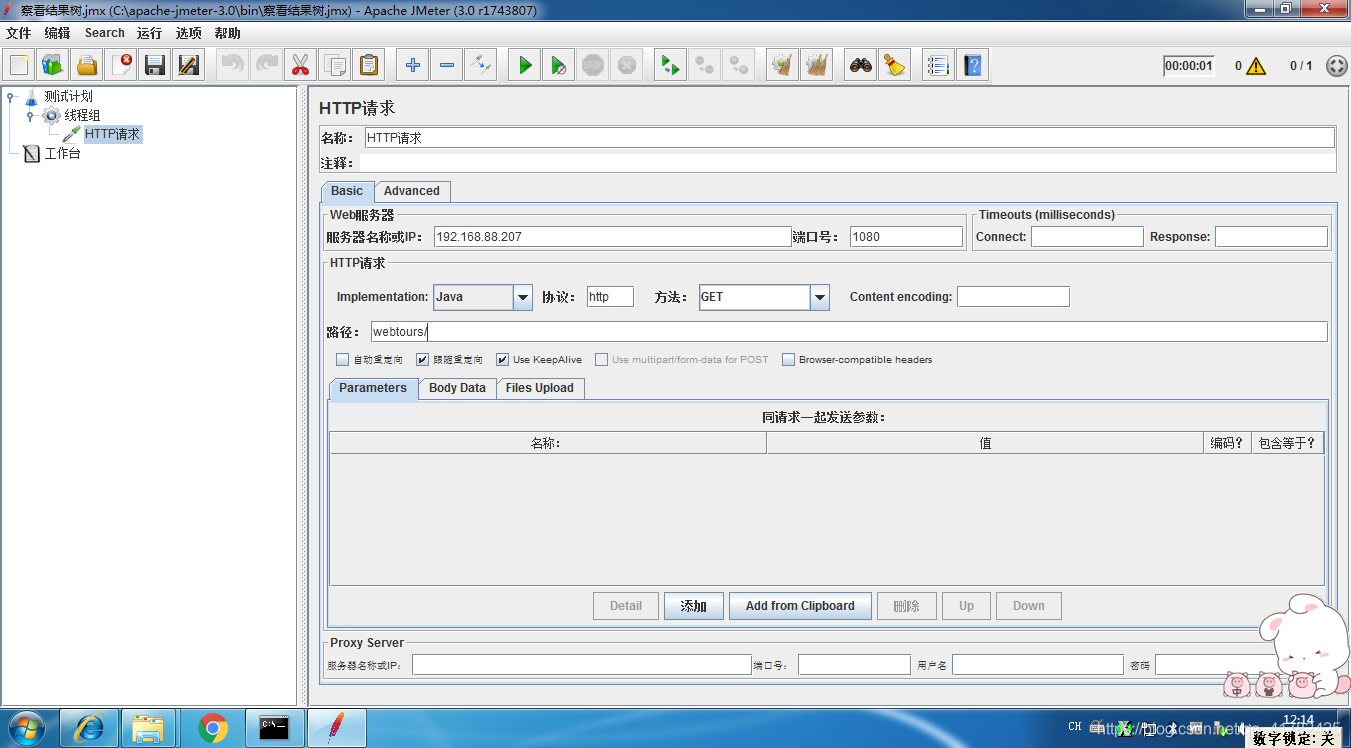Reset search with broom icon
The height and width of the screenshot is (748, 1351).
tap(895, 66)
